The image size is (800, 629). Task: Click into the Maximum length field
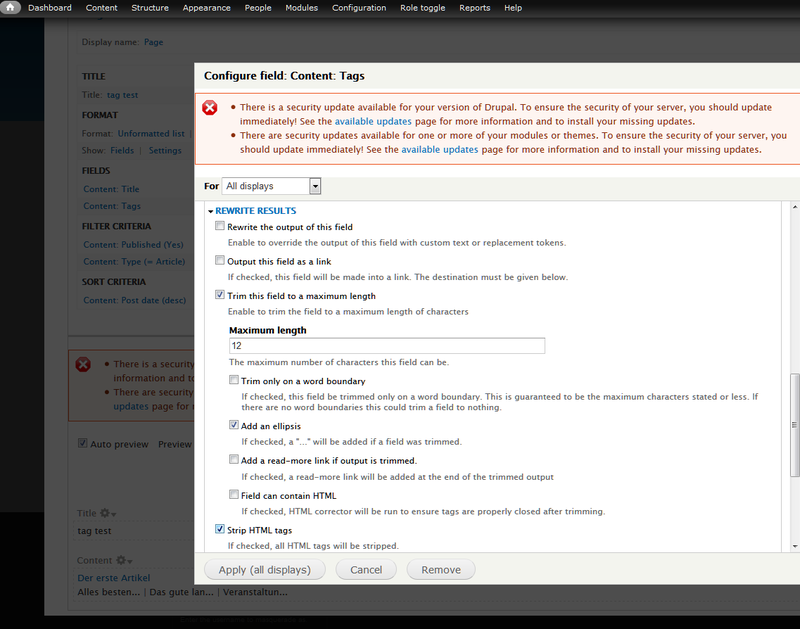387,345
